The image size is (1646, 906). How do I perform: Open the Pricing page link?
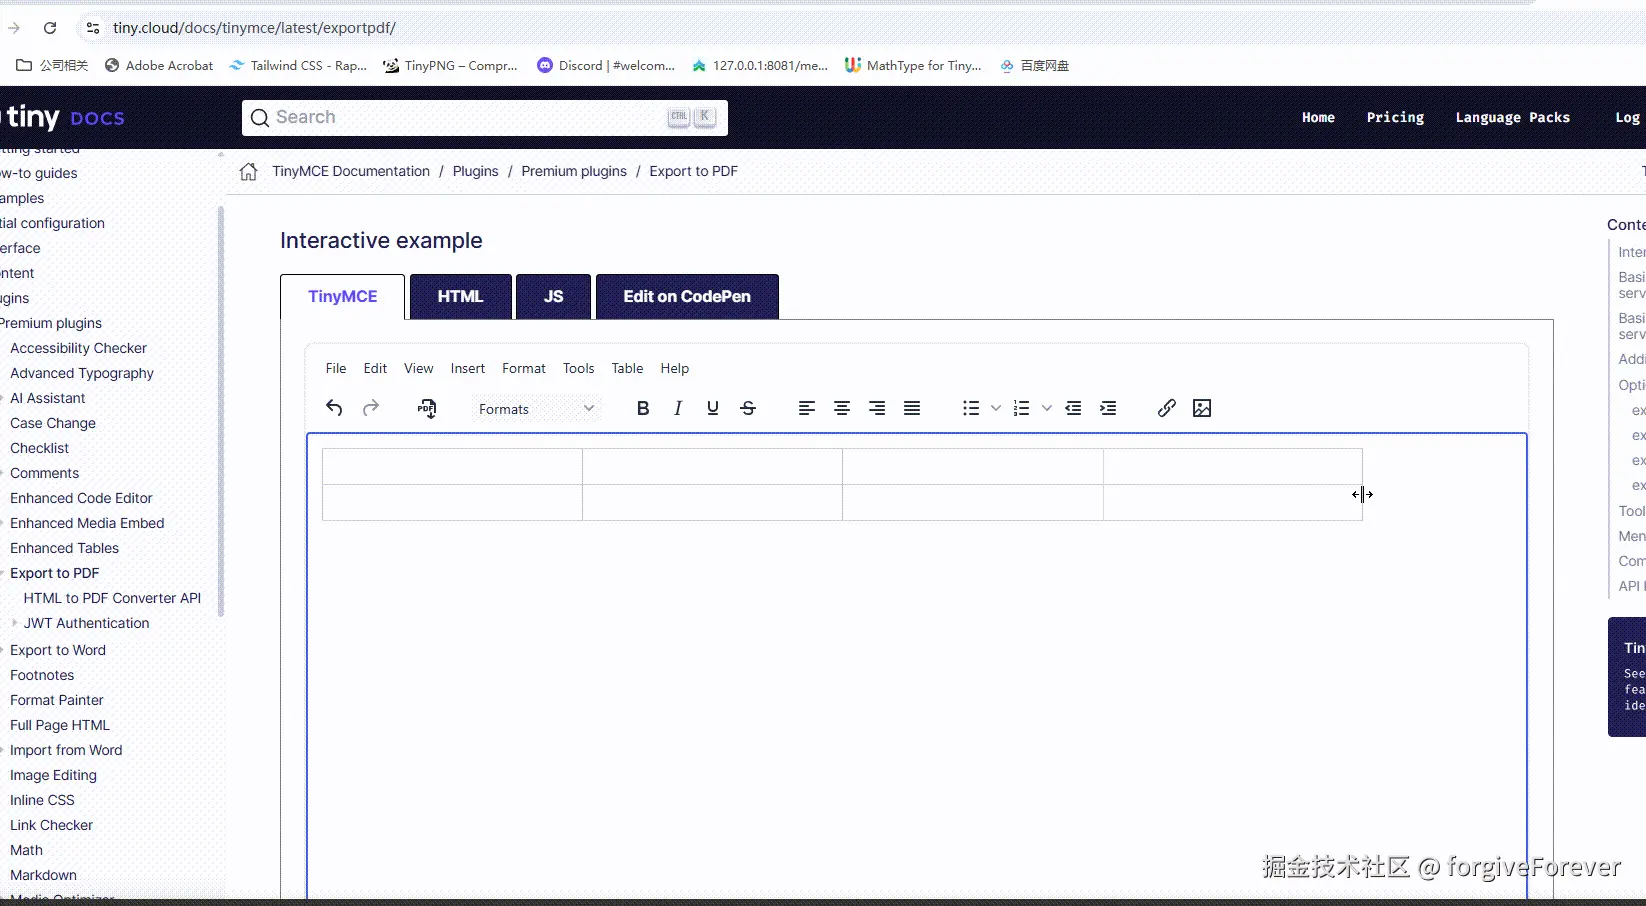pos(1395,117)
